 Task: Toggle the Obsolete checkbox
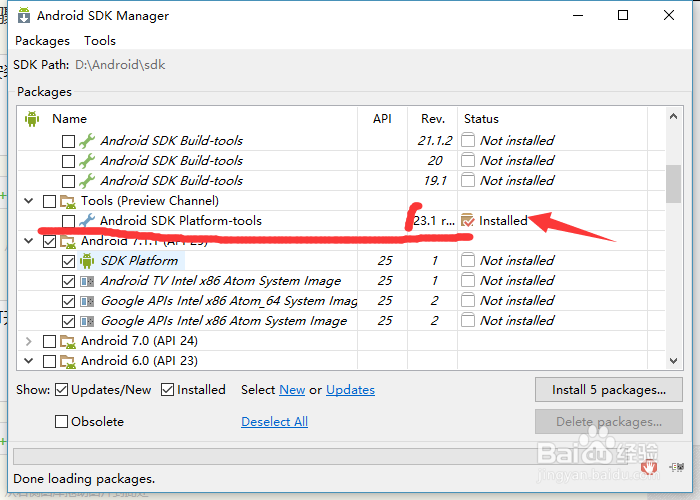(x=62, y=422)
